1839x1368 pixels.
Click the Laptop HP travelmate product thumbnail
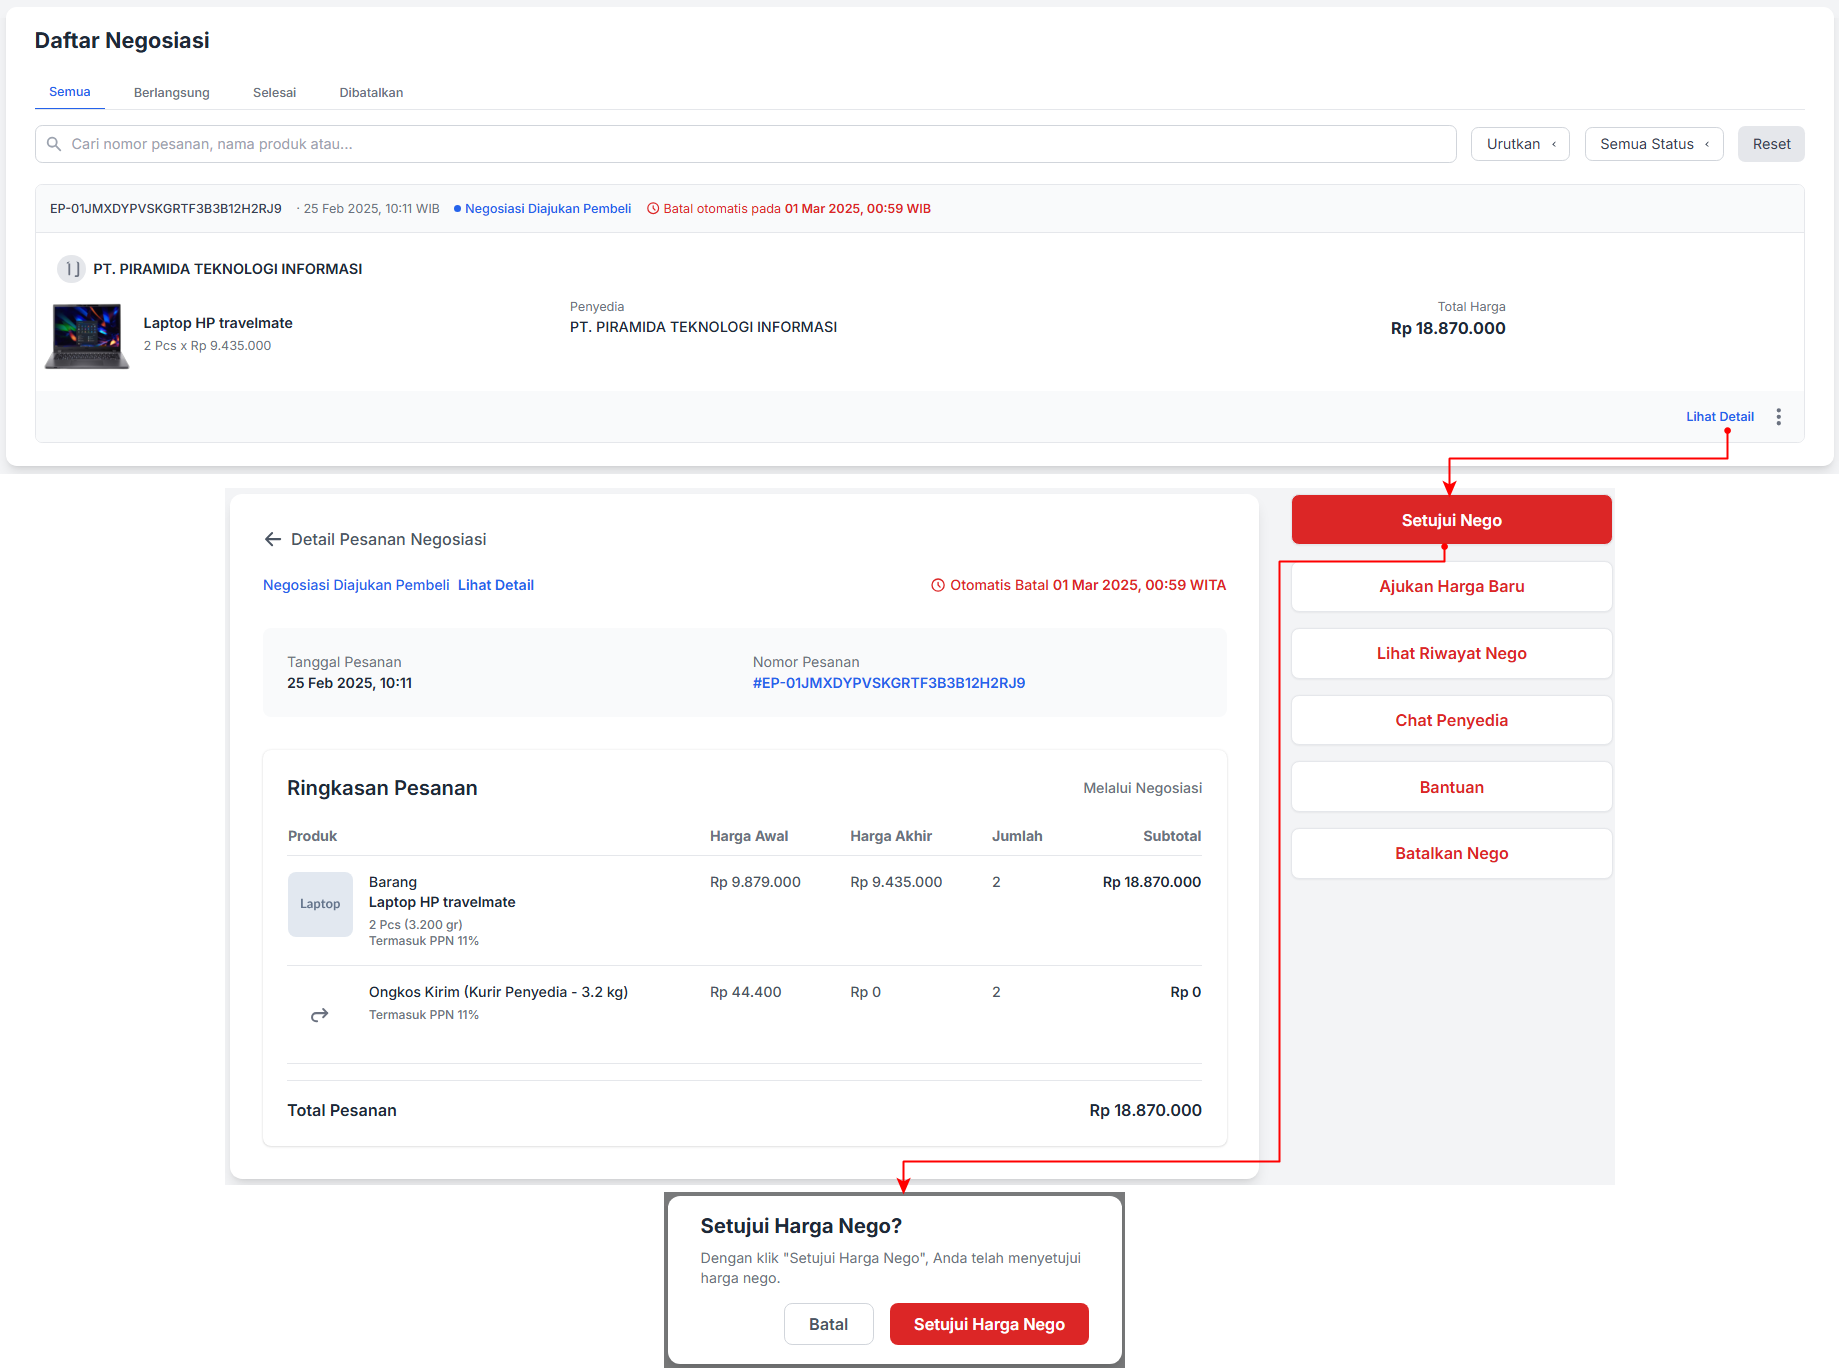pyautogui.click(x=87, y=336)
